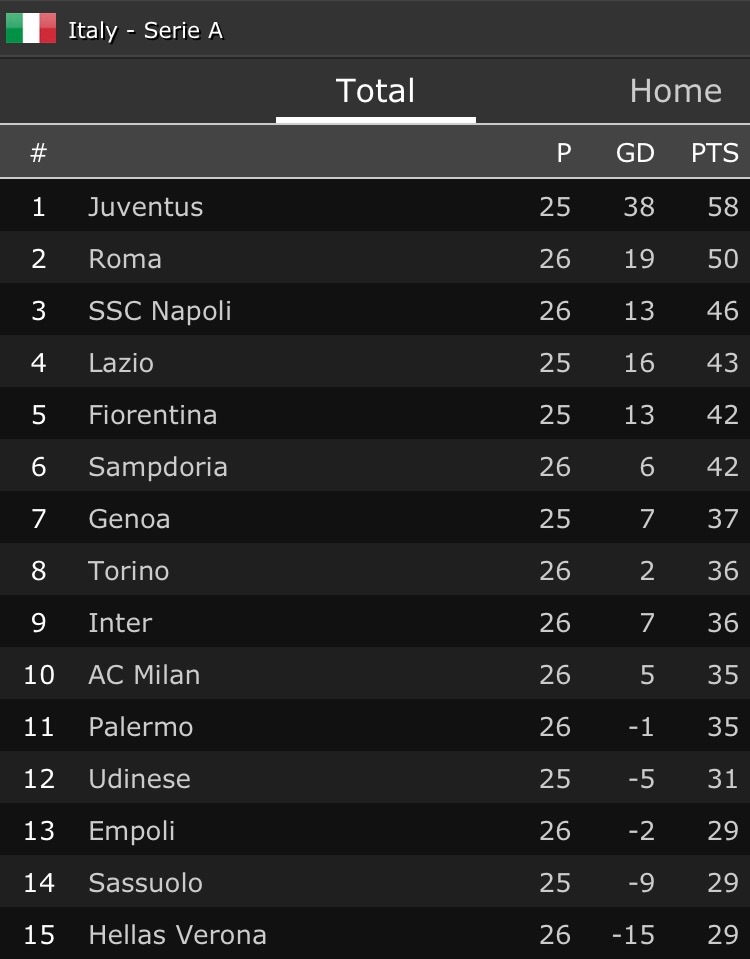The width and height of the screenshot is (750, 959).
Task: Switch to the Total tab
Action: (x=375, y=91)
